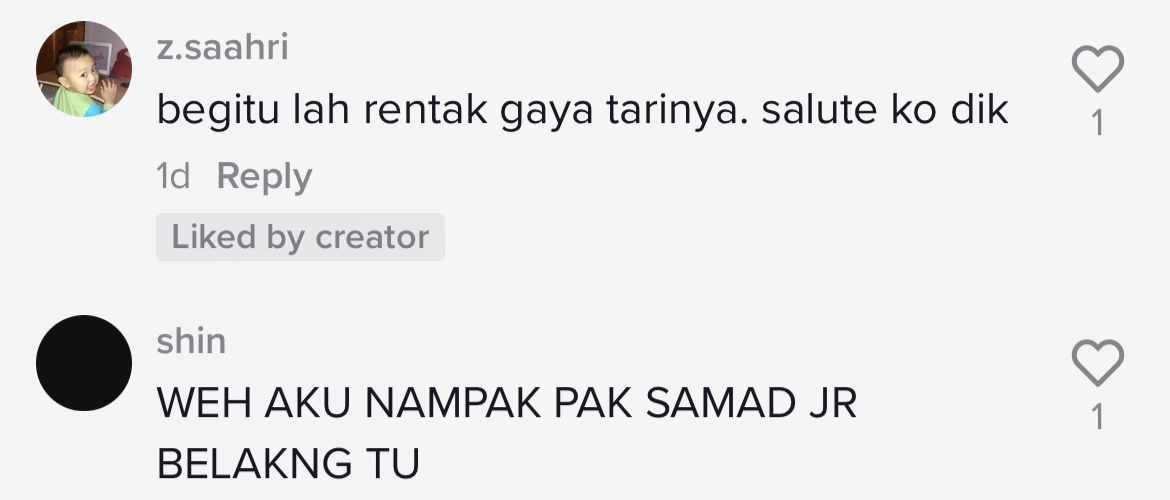Reply to z.saahri's comment

click(264, 177)
